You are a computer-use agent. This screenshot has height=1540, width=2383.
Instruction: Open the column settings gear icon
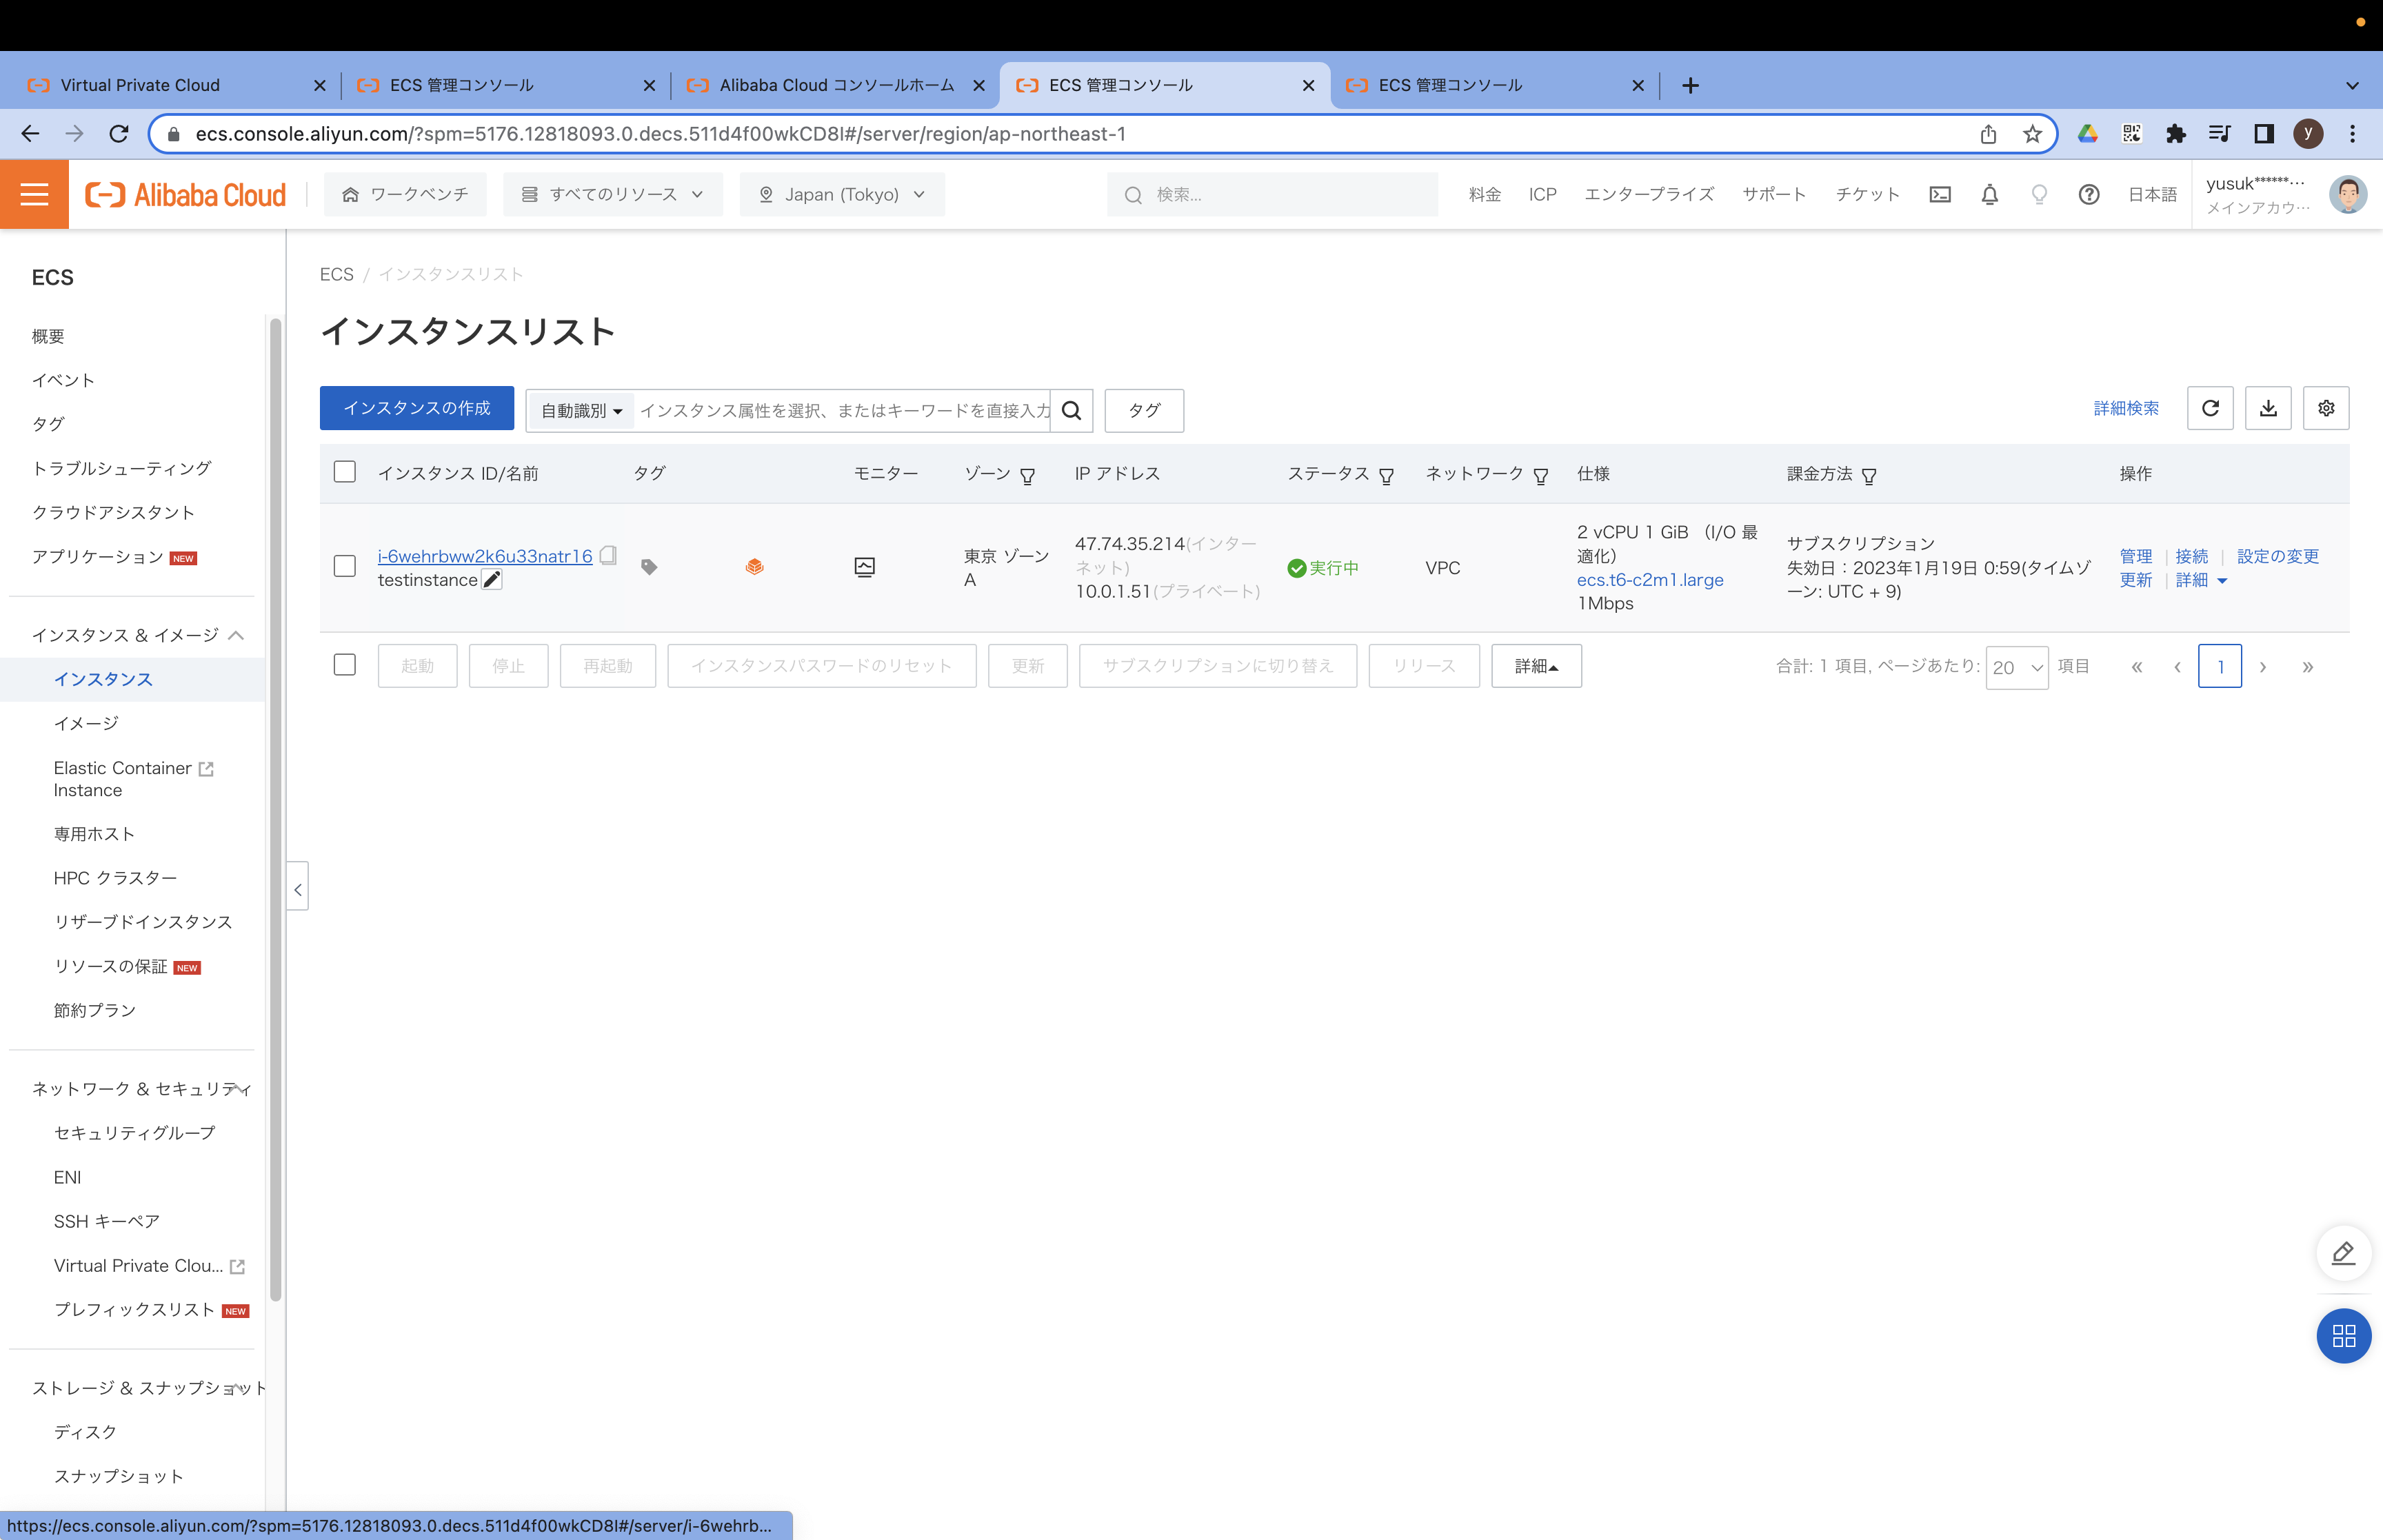tap(2325, 408)
